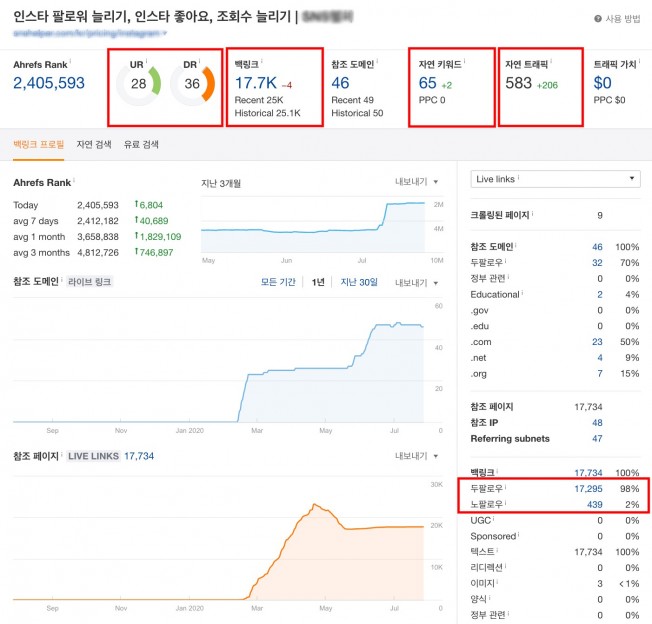This screenshot has width=652, height=624.
Task: Click the blurred page URL link
Action: coord(86,33)
